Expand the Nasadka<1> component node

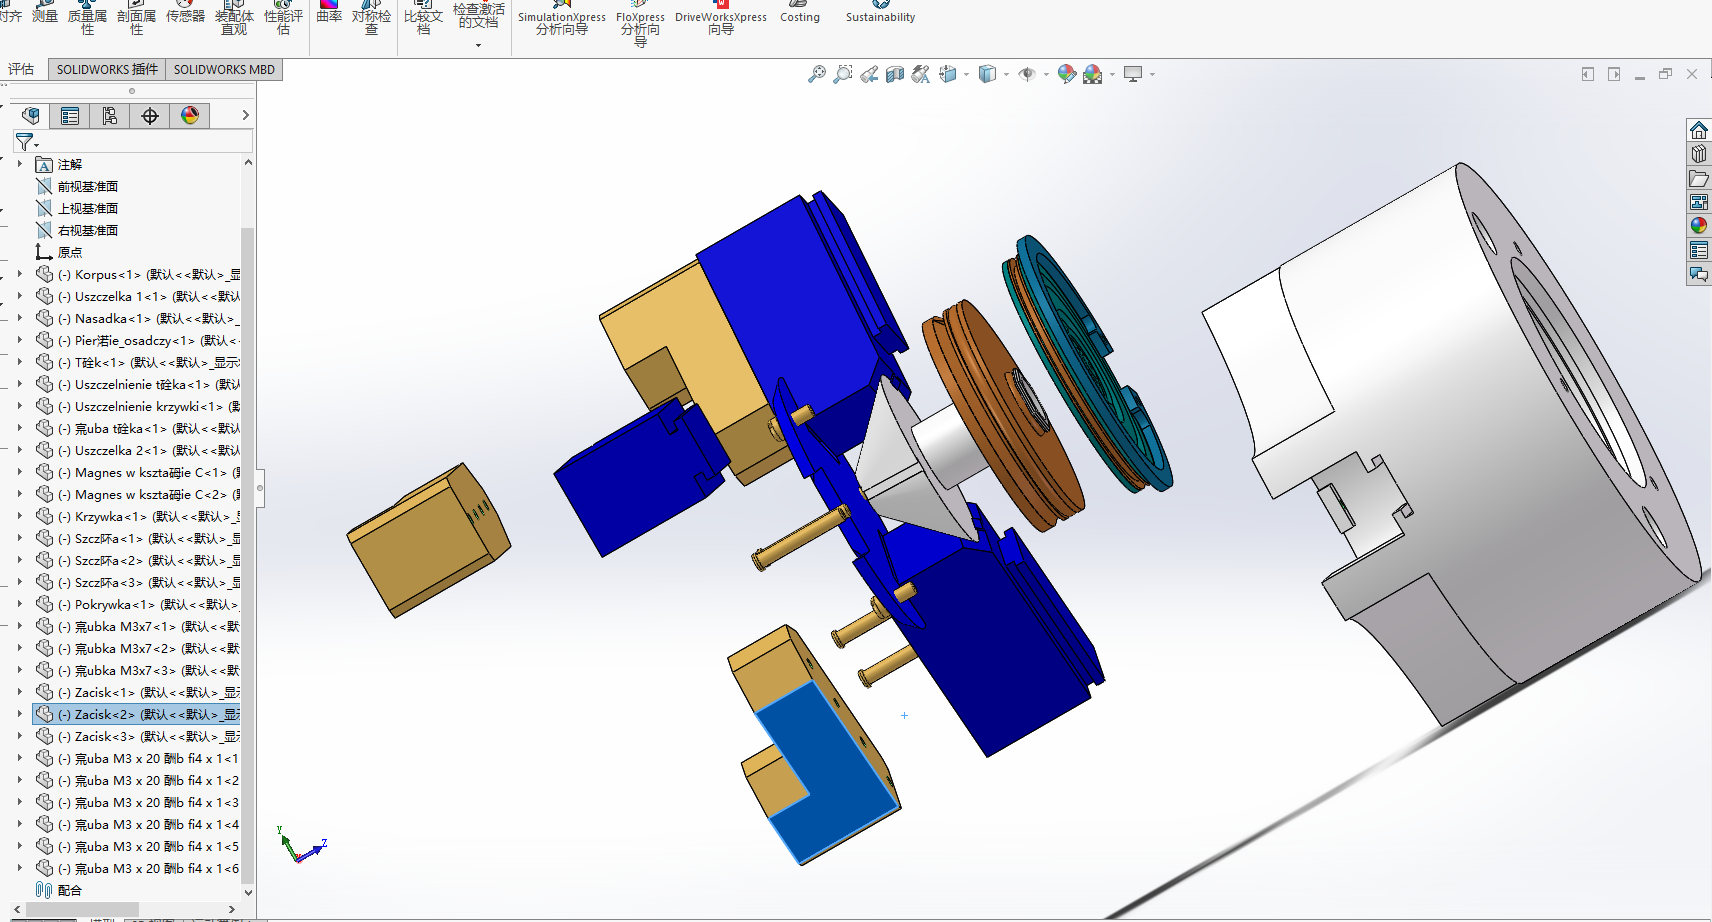tap(19, 317)
